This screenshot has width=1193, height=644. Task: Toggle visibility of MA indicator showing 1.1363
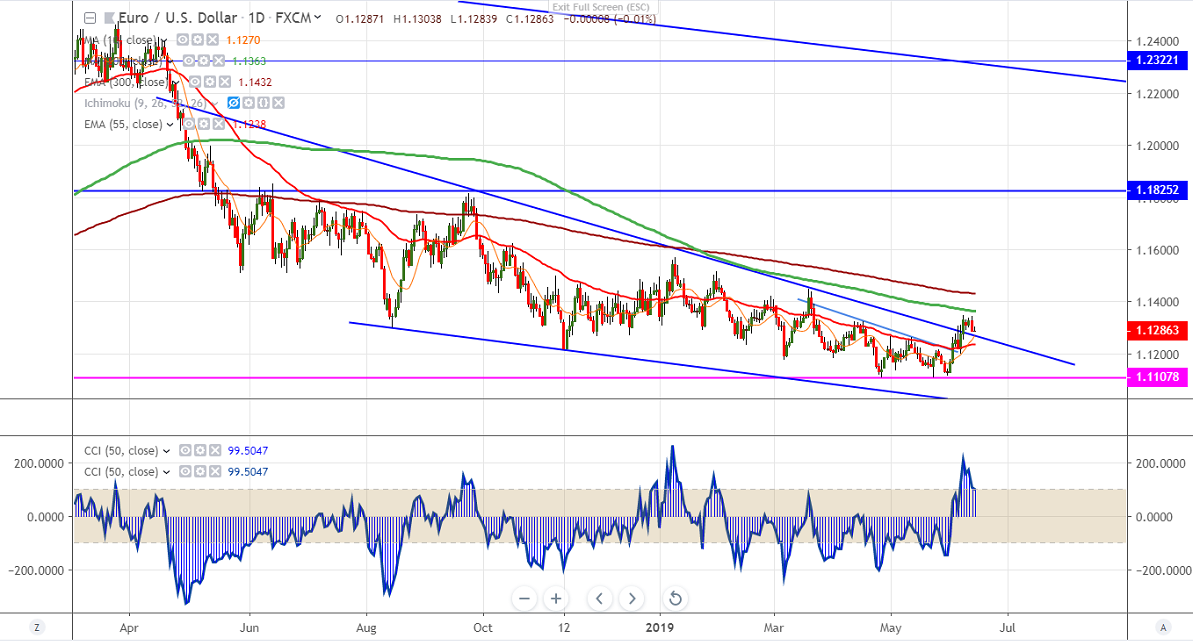pyautogui.click(x=189, y=61)
